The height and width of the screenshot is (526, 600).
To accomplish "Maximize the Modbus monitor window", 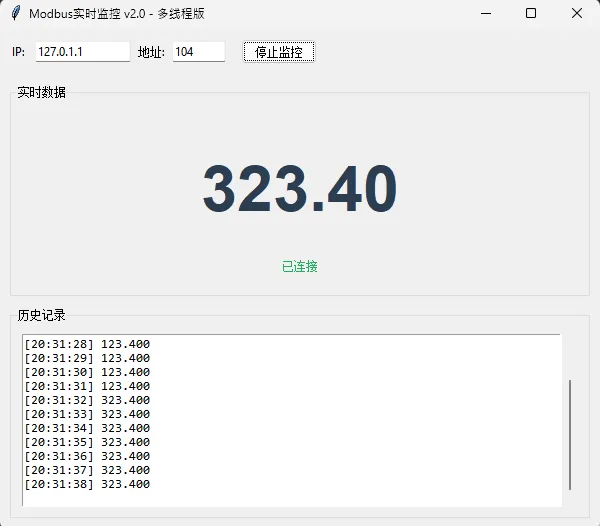I will (x=531, y=13).
